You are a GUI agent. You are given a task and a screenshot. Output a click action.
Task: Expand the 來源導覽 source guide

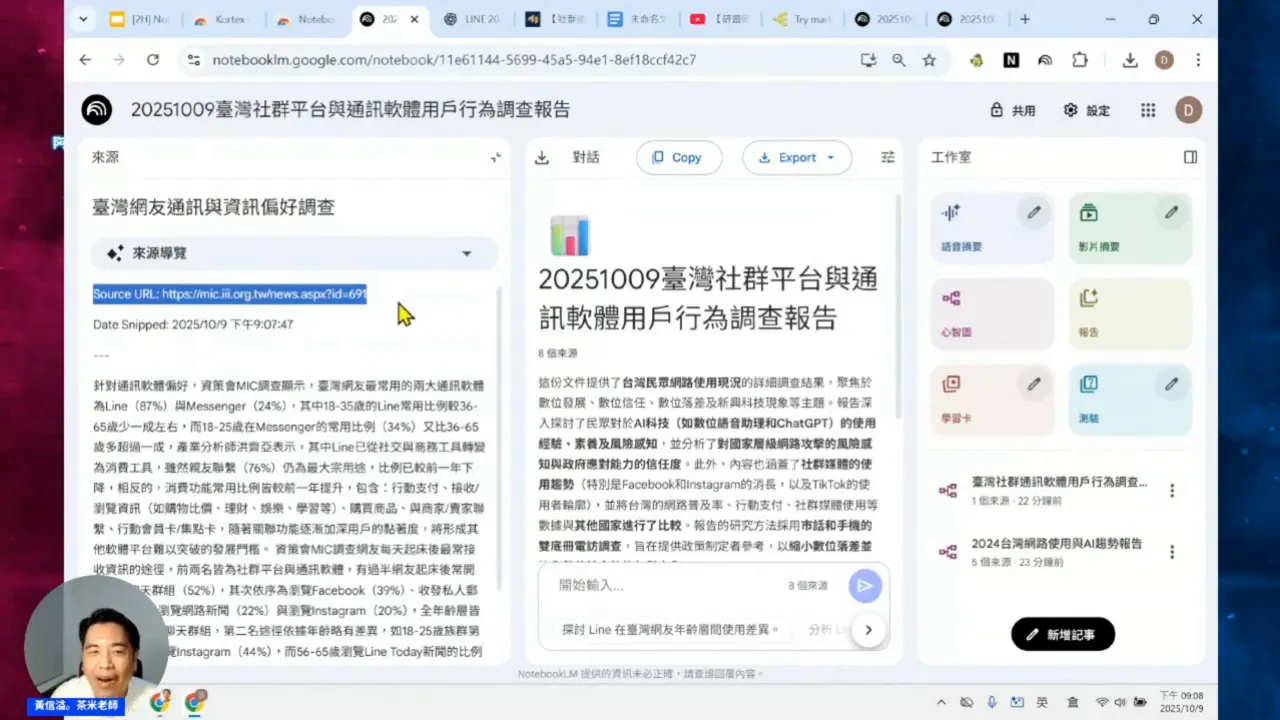tap(294, 253)
